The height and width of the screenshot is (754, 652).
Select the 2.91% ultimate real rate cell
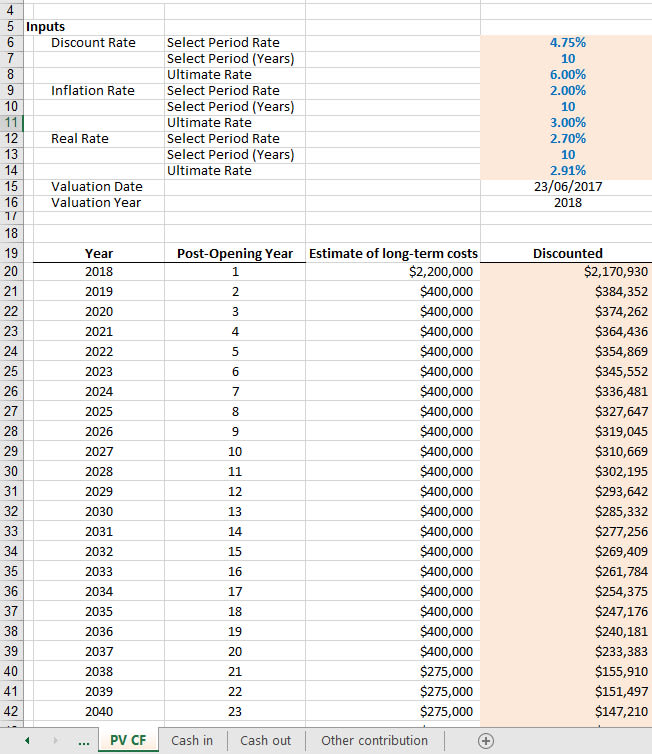566,171
